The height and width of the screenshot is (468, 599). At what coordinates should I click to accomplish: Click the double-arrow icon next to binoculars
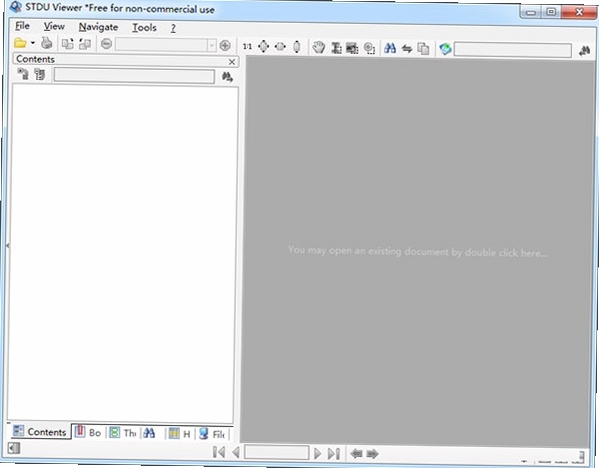[x=407, y=49]
